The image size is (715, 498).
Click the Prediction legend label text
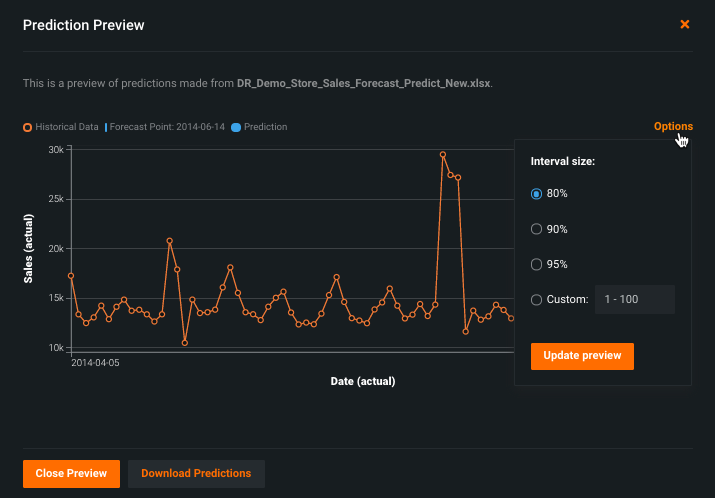click(265, 127)
